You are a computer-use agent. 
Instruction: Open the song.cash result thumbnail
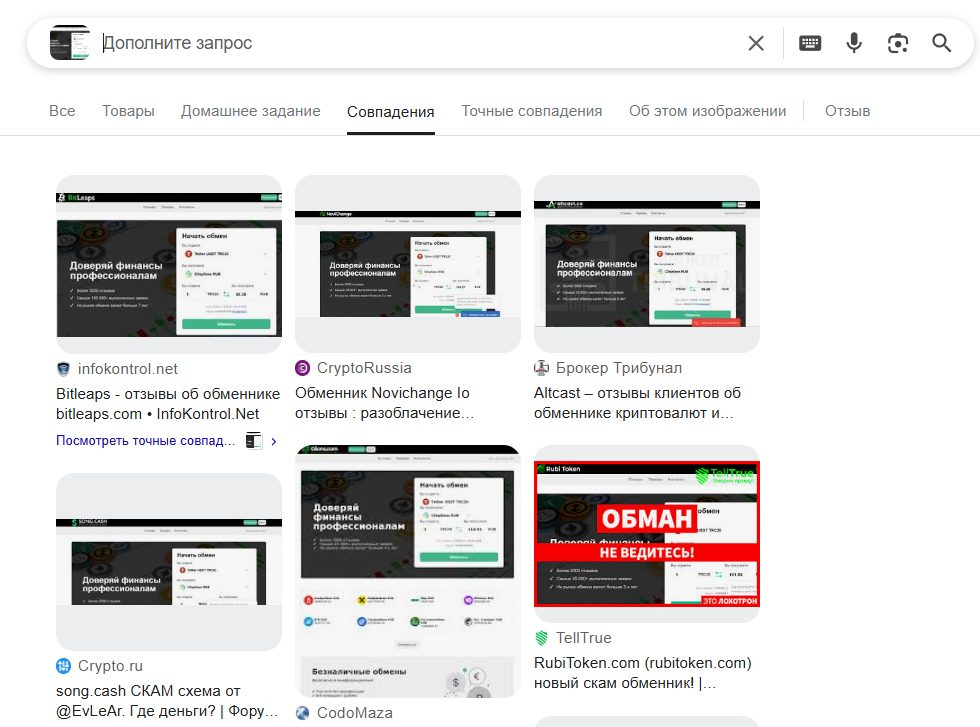pyautogui.click(x=169, y=562)
